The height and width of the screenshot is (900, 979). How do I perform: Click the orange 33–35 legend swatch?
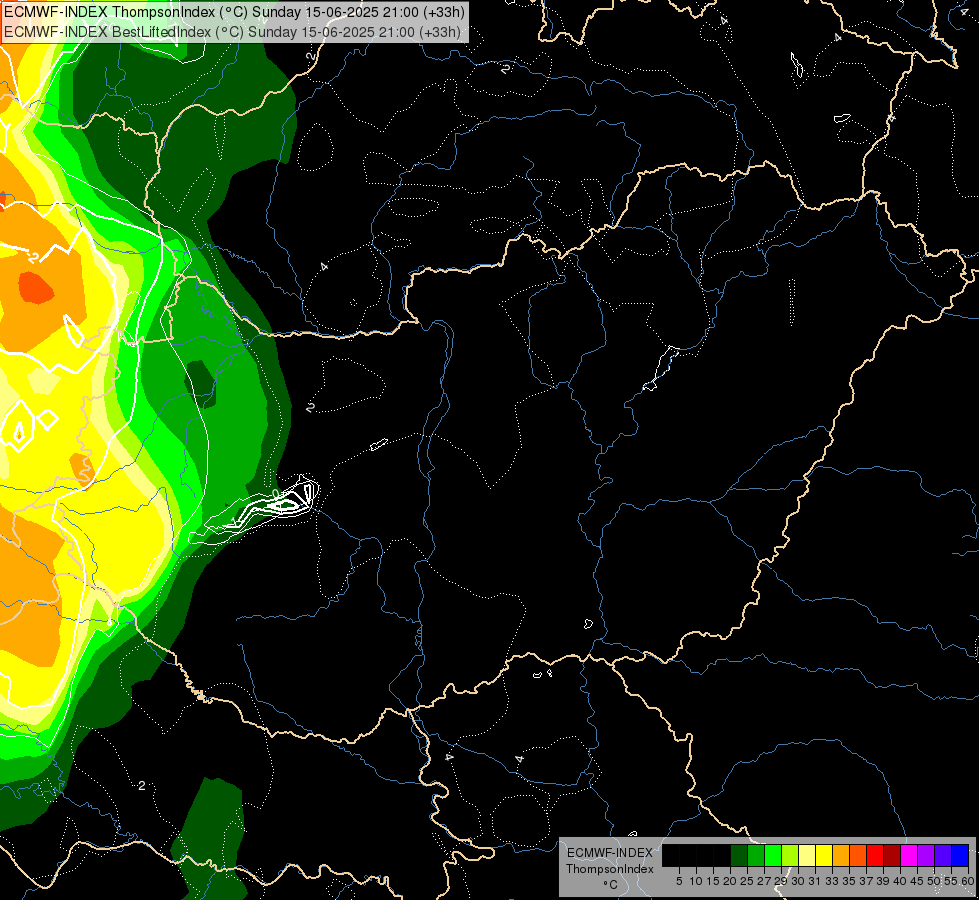pyautogui.click(x=841, y=855)
